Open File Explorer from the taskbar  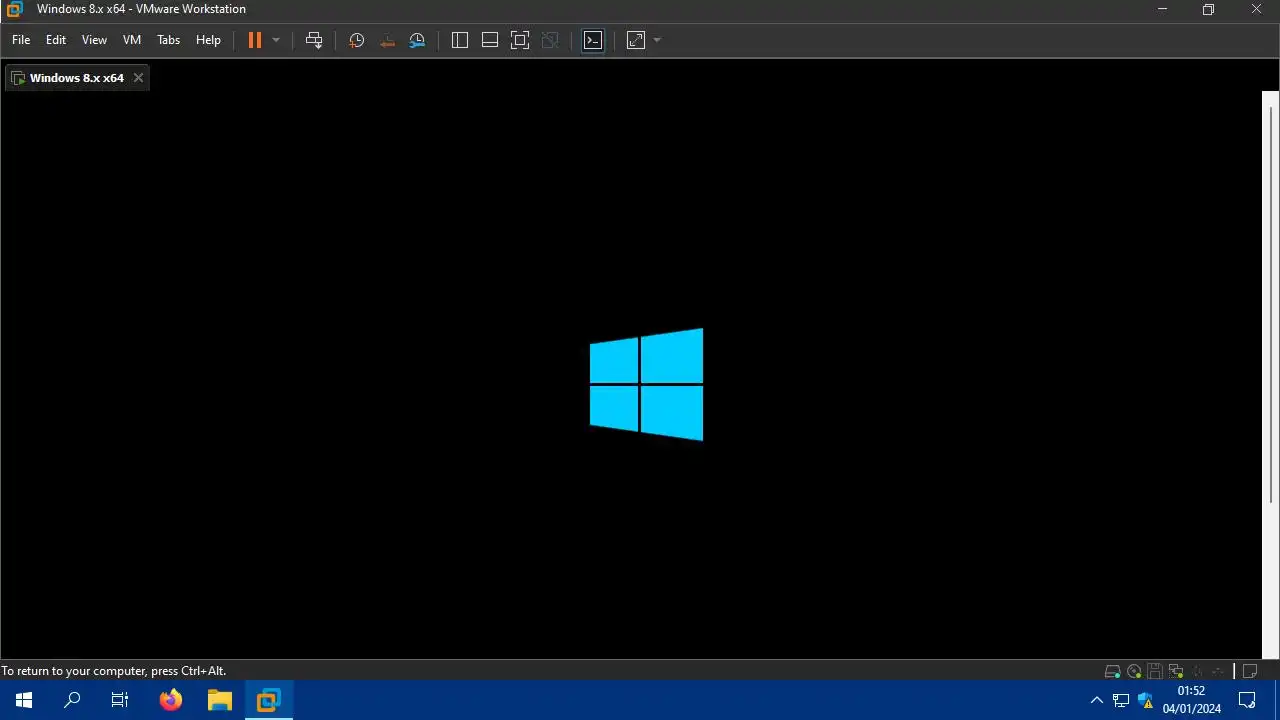[x=220, y=700]
